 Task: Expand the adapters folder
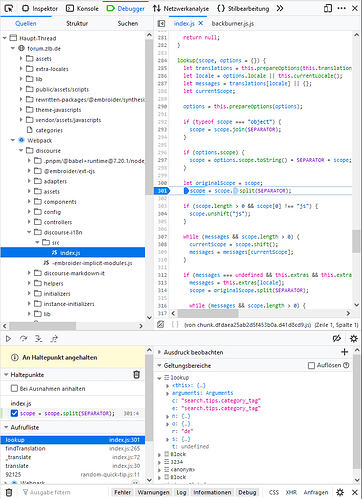pos(29,181)
